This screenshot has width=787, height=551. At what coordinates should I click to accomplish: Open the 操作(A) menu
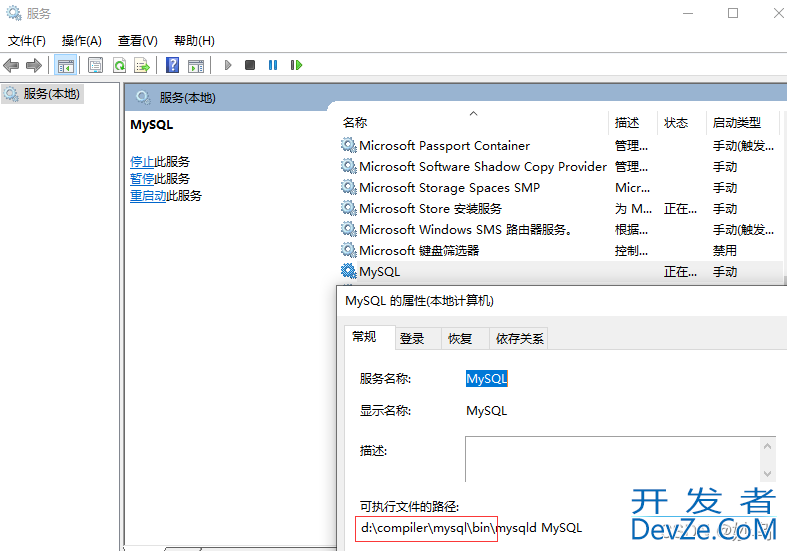pos(81,41)
